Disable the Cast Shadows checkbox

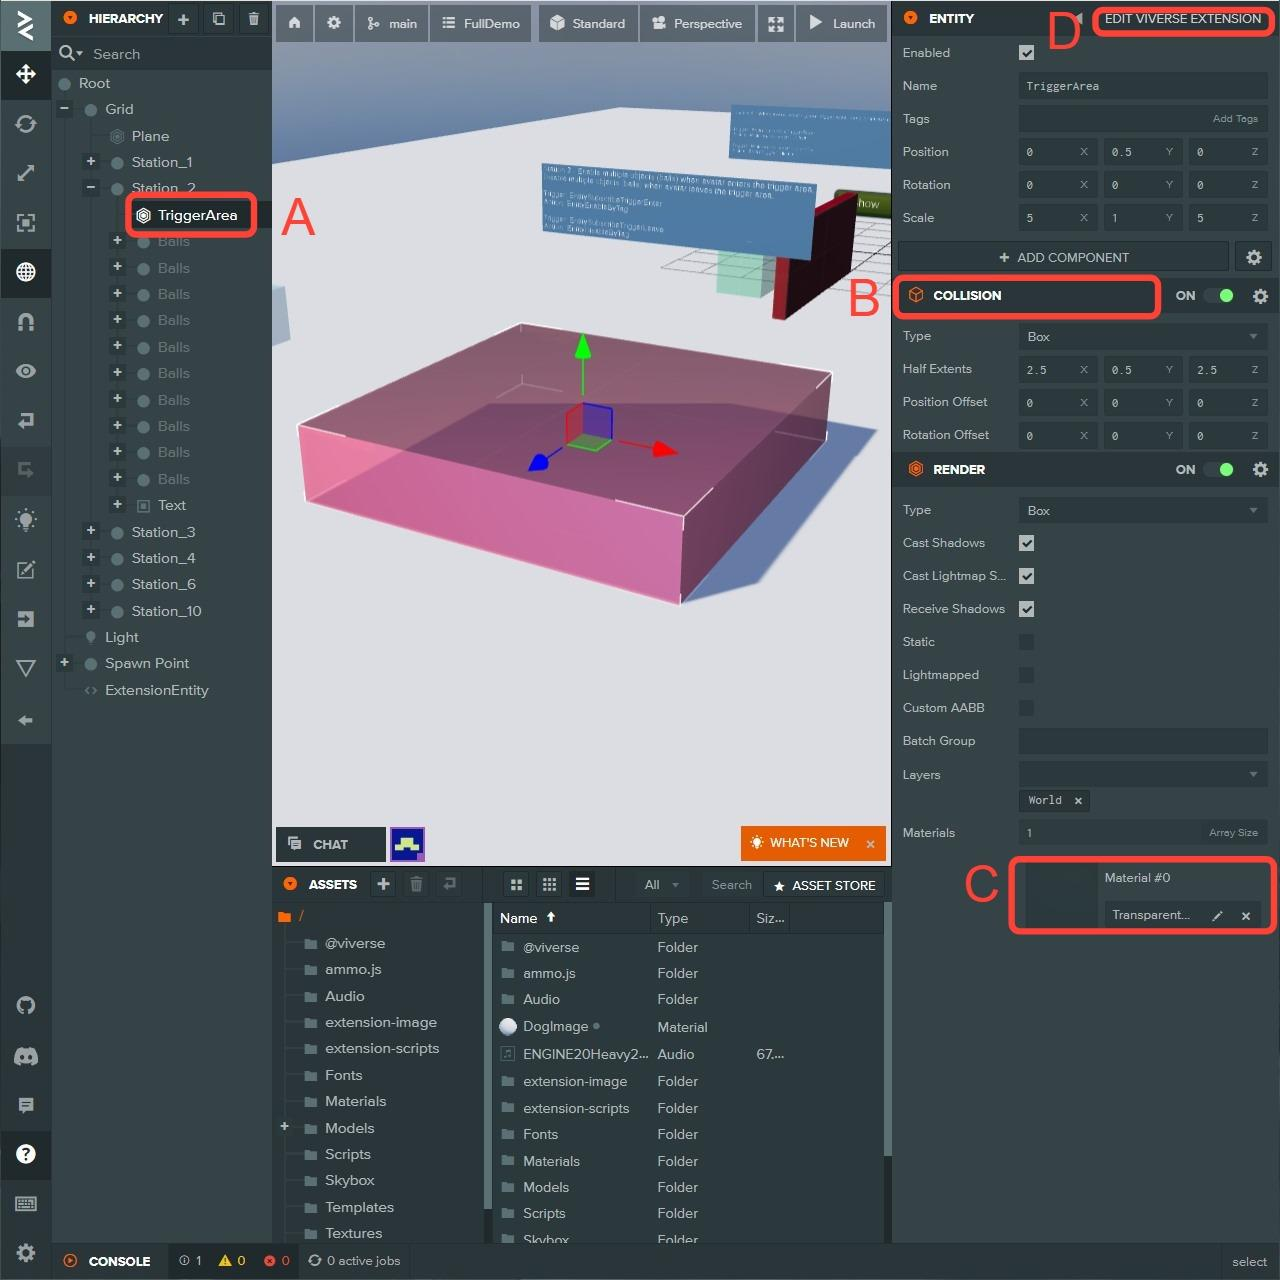pos(1026,543)
